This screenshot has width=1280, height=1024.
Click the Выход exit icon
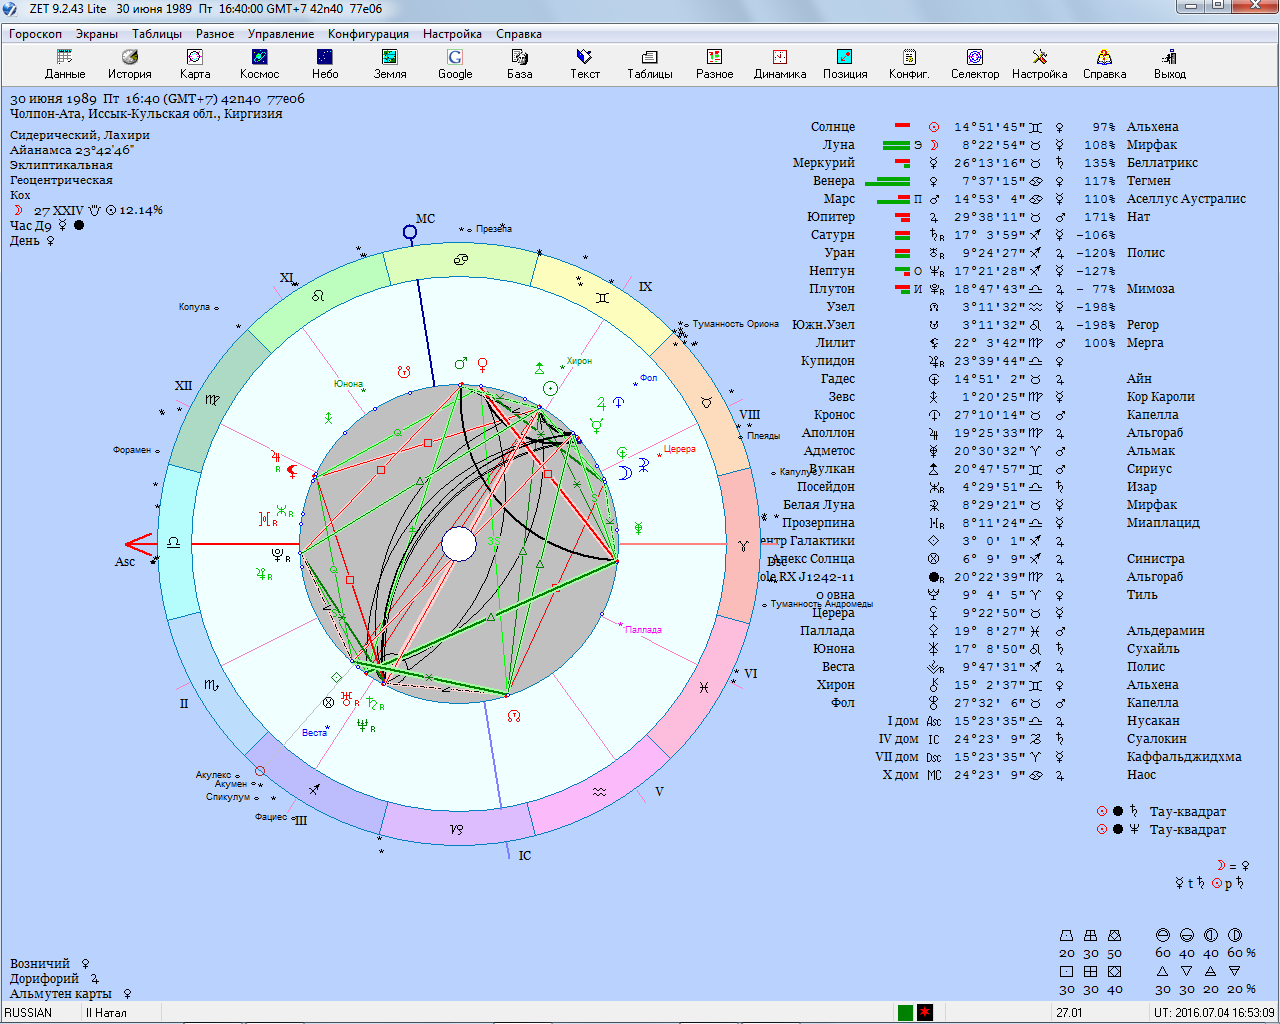[1170, 64]
